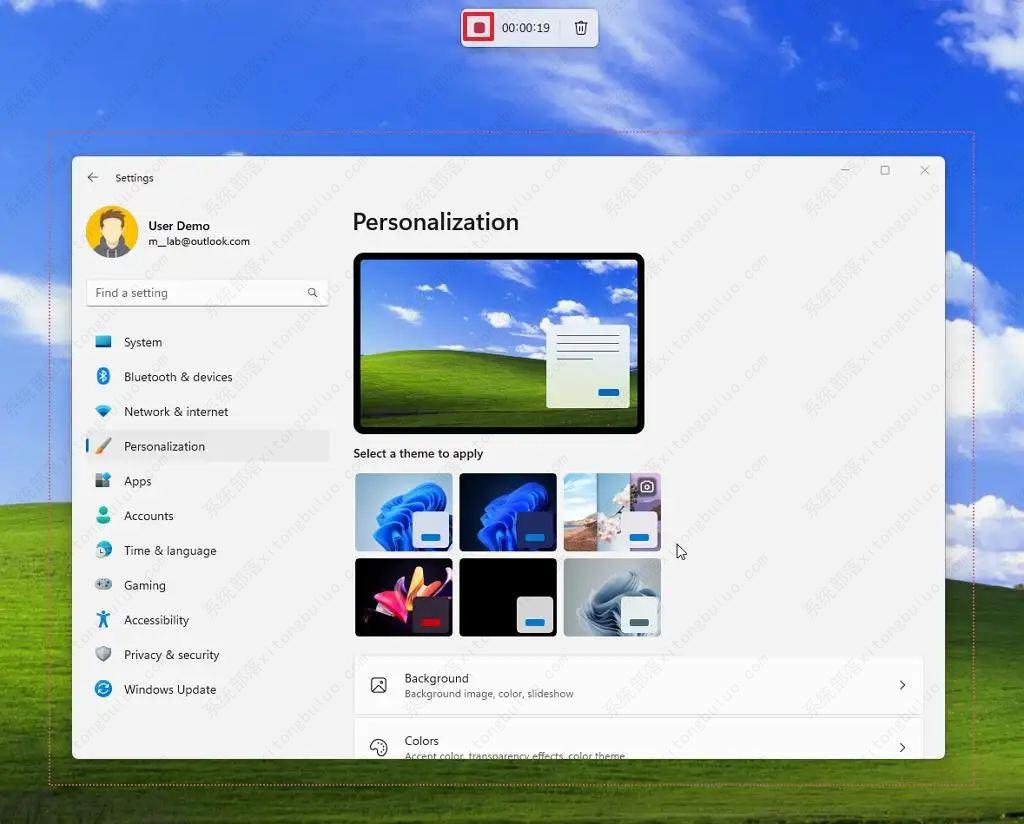Focus the Find a setting field
Viewport: 1024px width, 824px height.
[198, 293]
